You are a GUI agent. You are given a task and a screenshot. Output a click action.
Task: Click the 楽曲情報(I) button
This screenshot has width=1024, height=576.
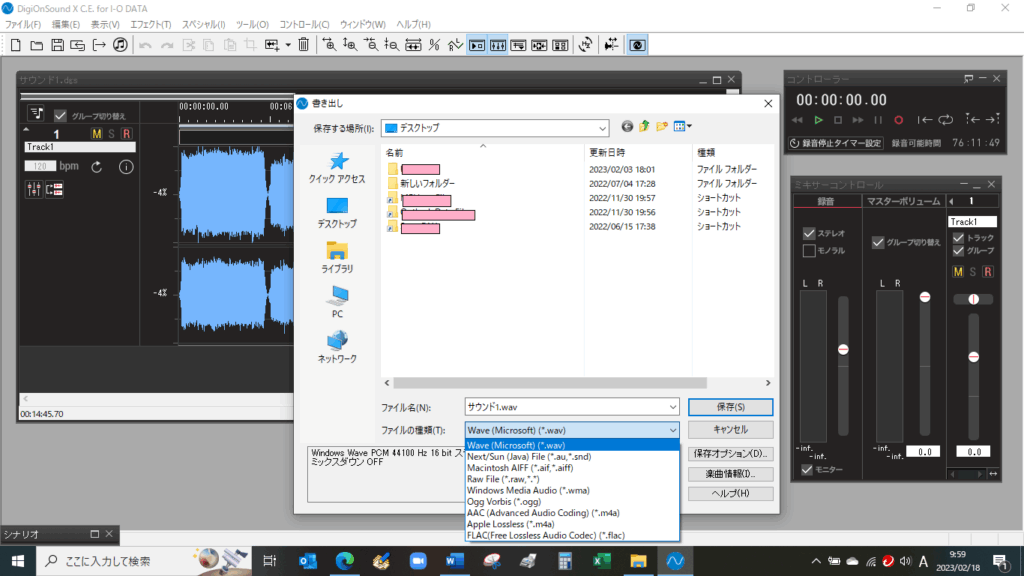pos(730,473)
